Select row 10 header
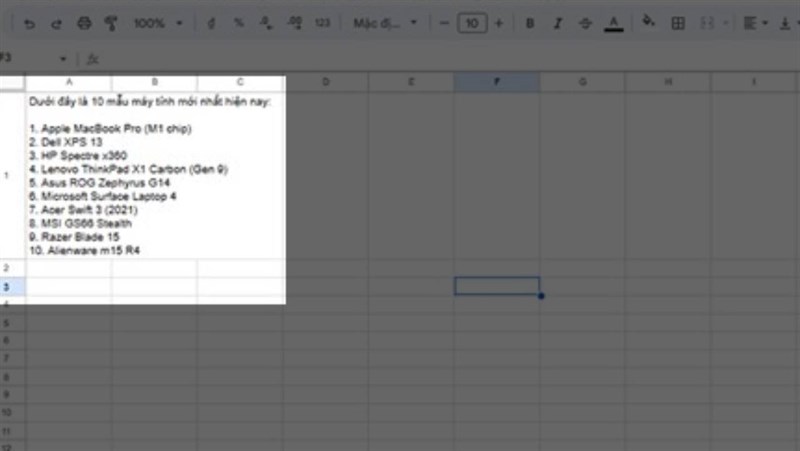Image resolution: width=800 pixels, height=451 pixels. coord(12,412)
